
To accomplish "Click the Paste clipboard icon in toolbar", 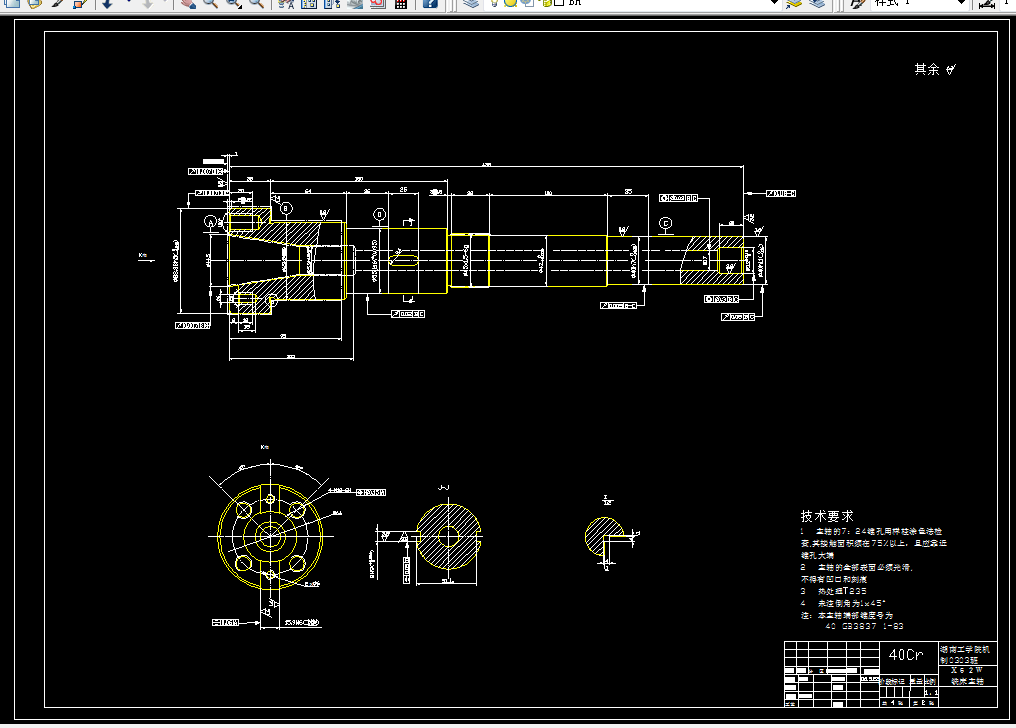I will click(x=34, y=3).
